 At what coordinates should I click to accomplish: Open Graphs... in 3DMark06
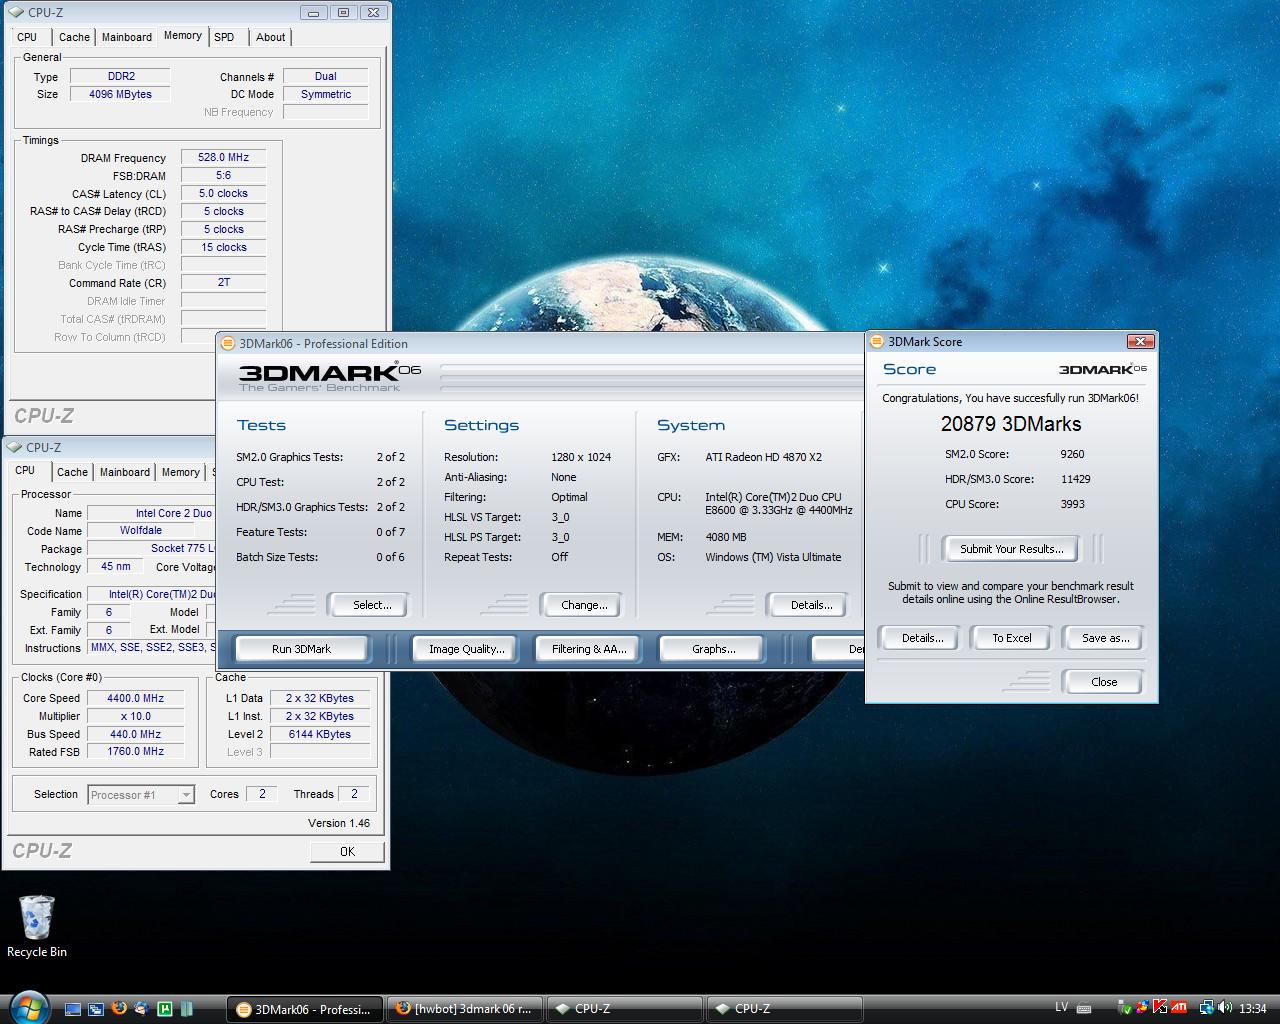(713, 649)
